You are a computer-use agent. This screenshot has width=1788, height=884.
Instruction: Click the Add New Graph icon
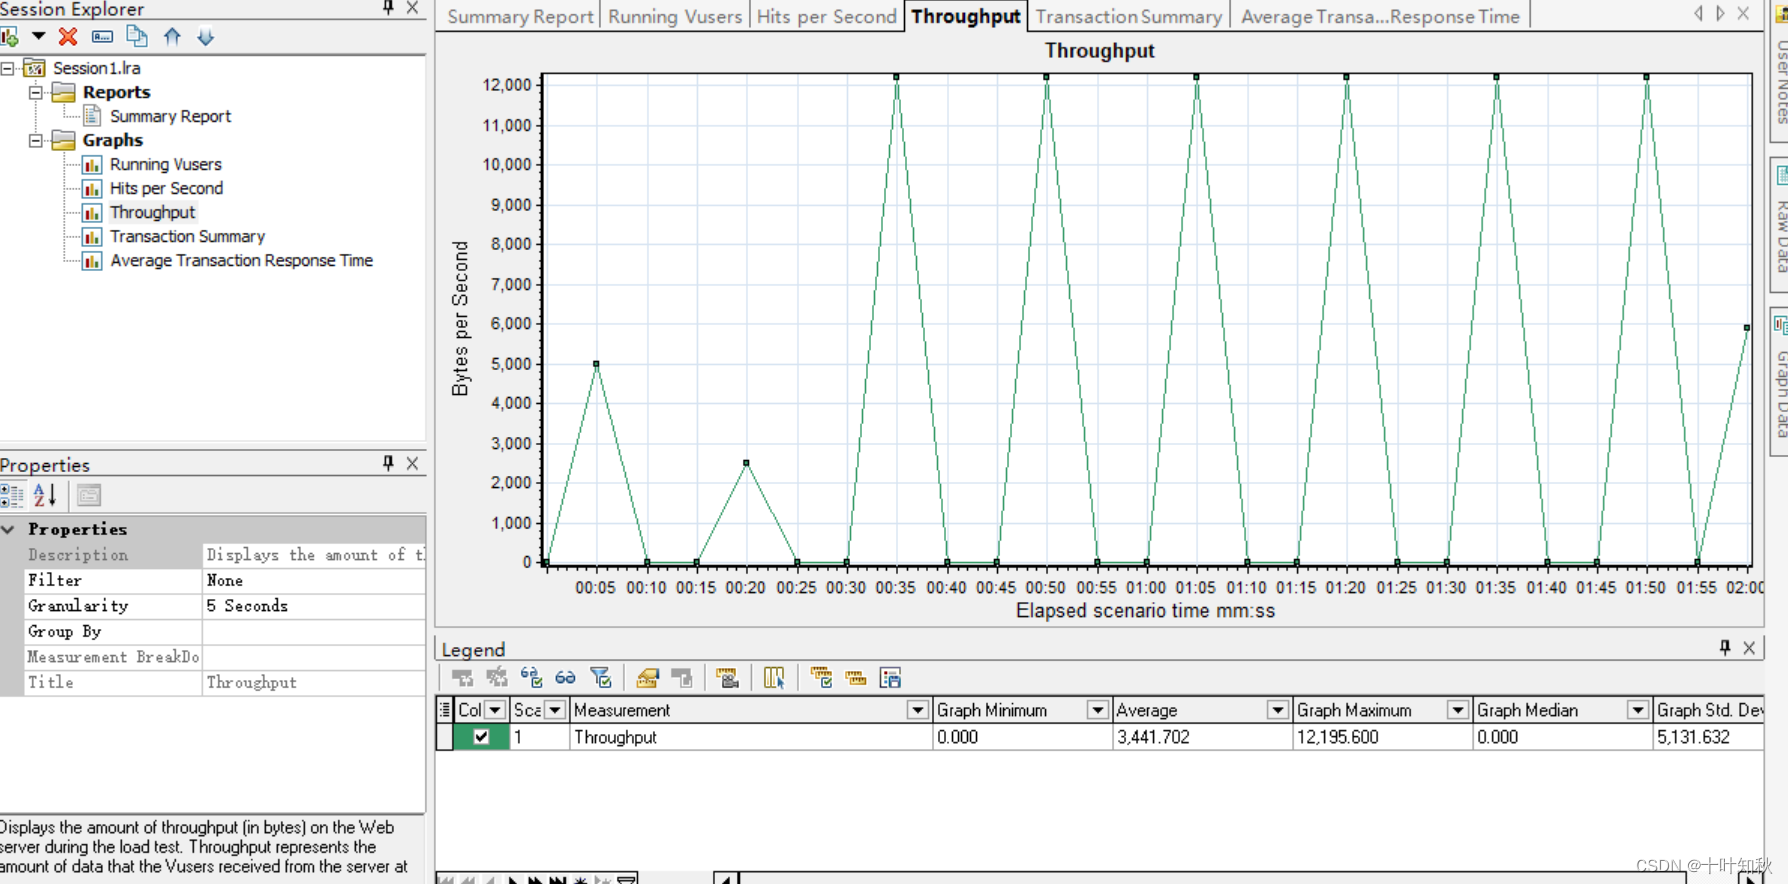coord(10,37)
